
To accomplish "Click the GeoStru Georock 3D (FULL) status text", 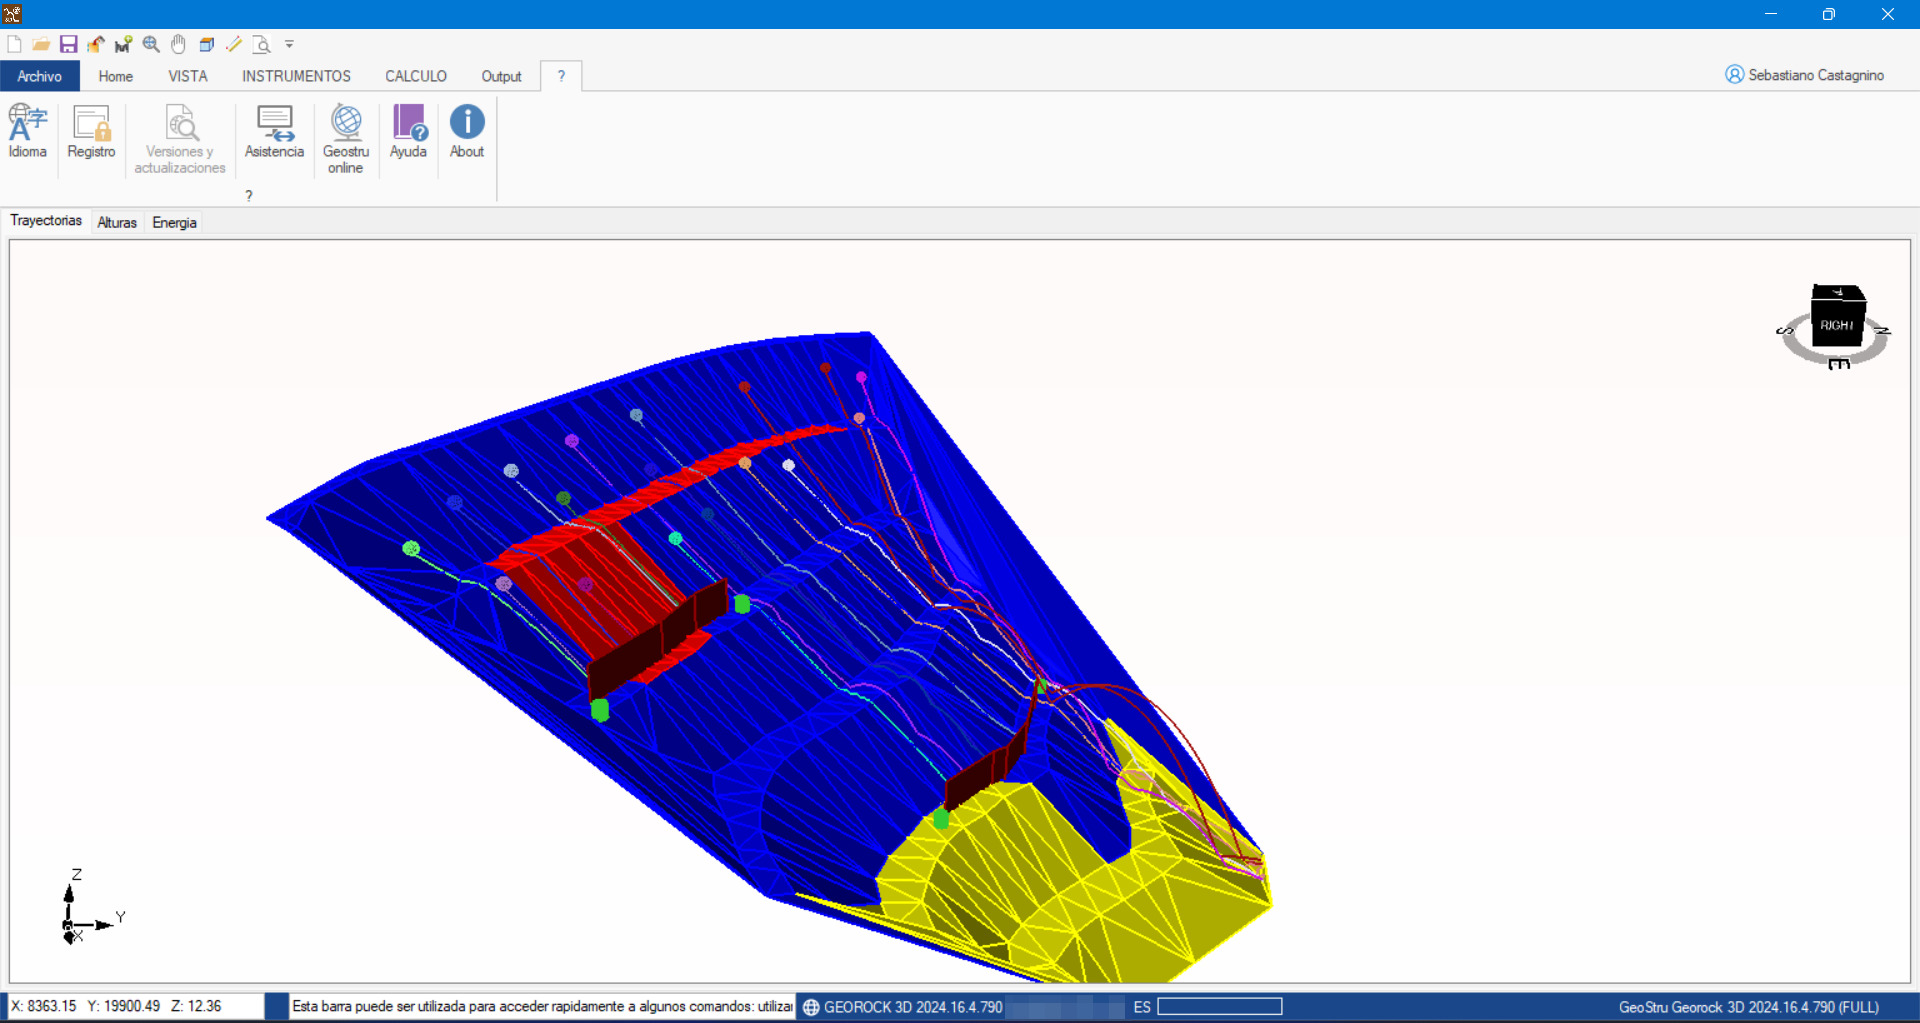I will point(1748,1007).
